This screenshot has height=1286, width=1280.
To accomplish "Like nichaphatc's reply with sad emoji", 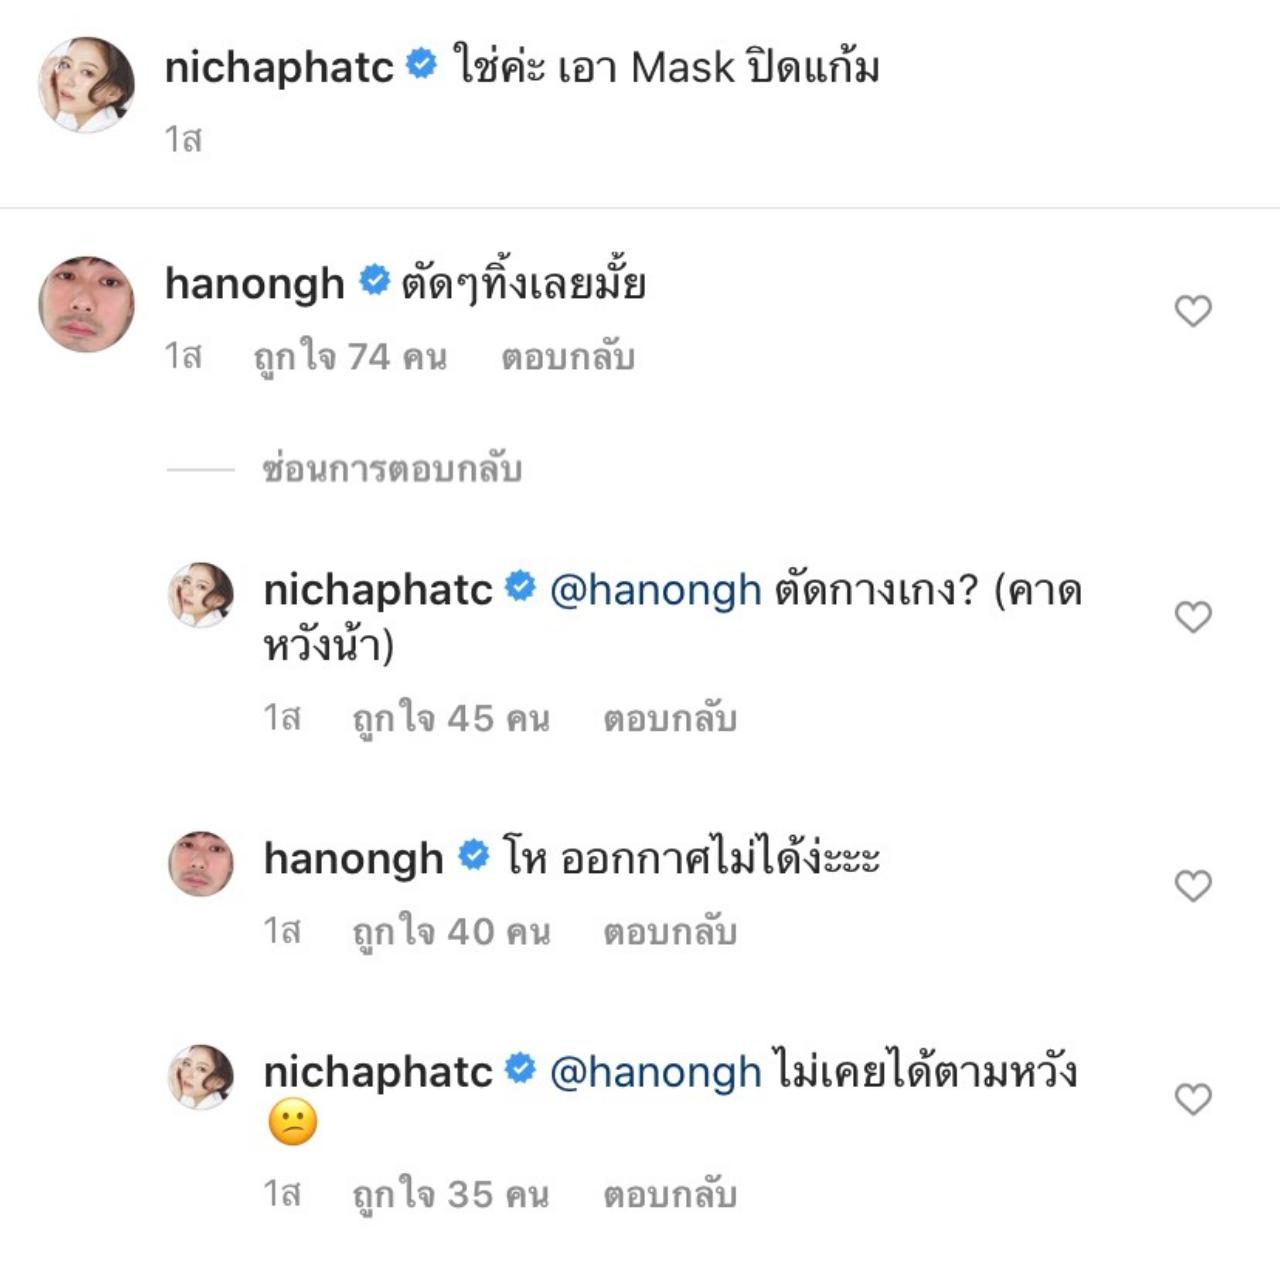I will click(1192, 1099).
